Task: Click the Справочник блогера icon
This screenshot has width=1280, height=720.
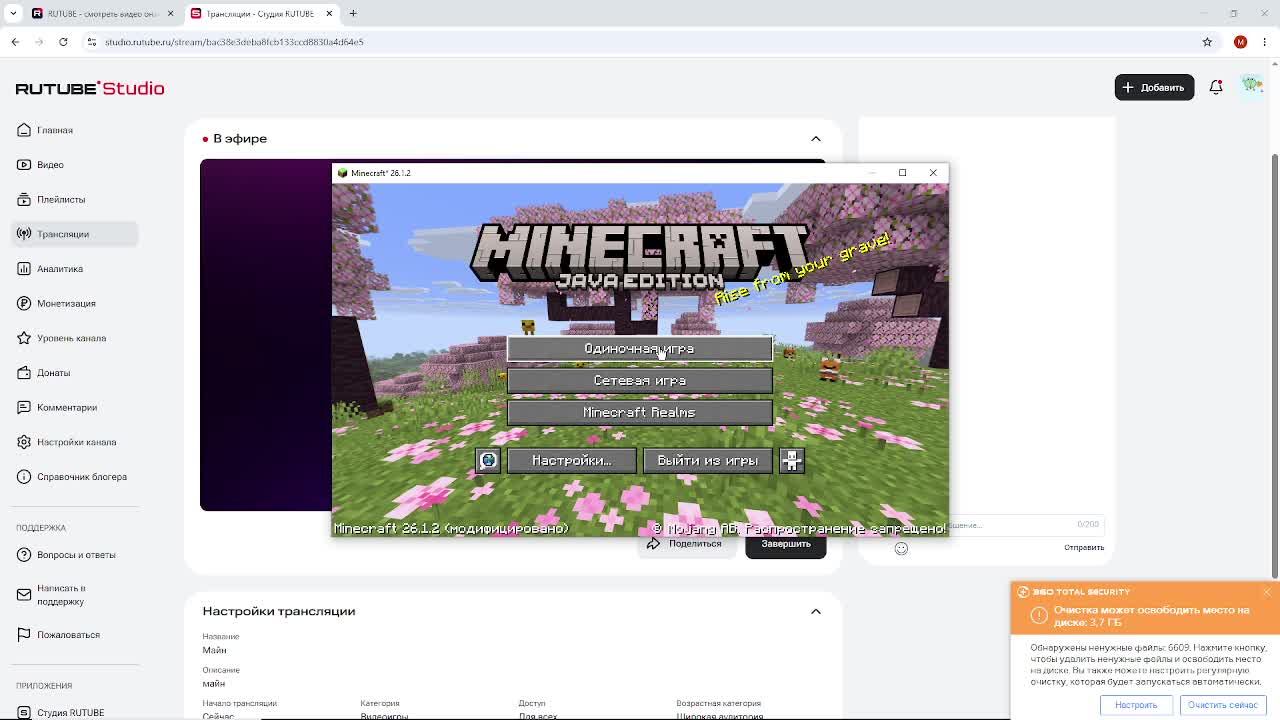Action: [x=24, y=477]
